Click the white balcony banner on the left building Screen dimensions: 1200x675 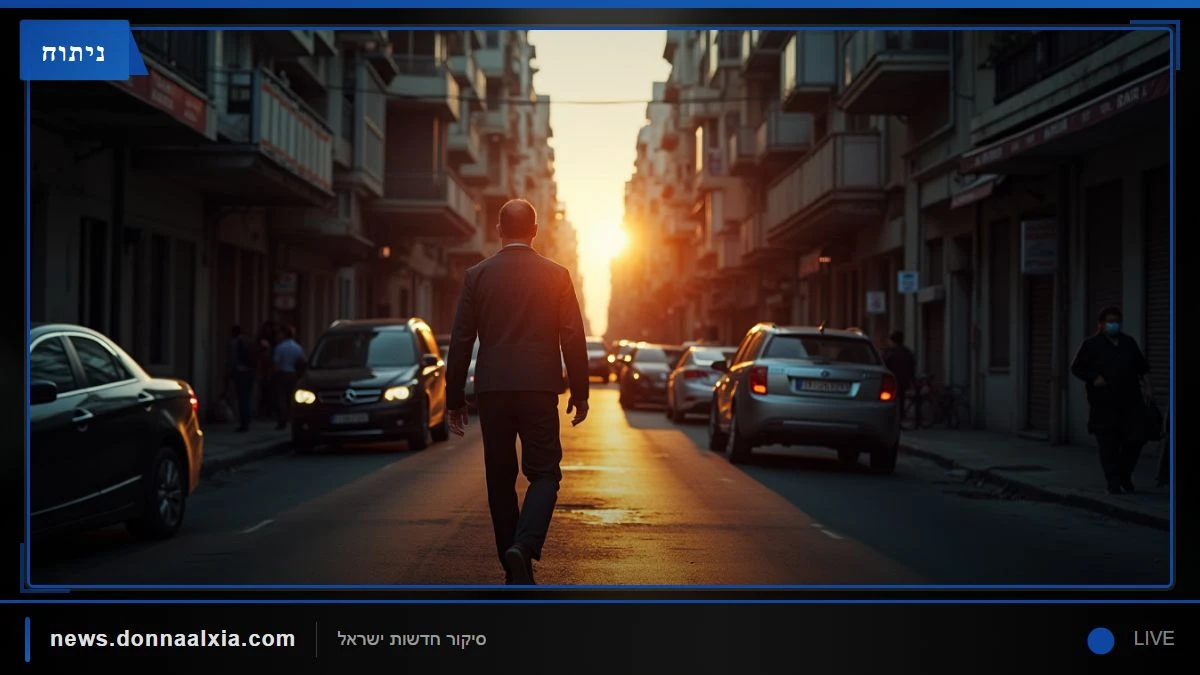[293, 135]
